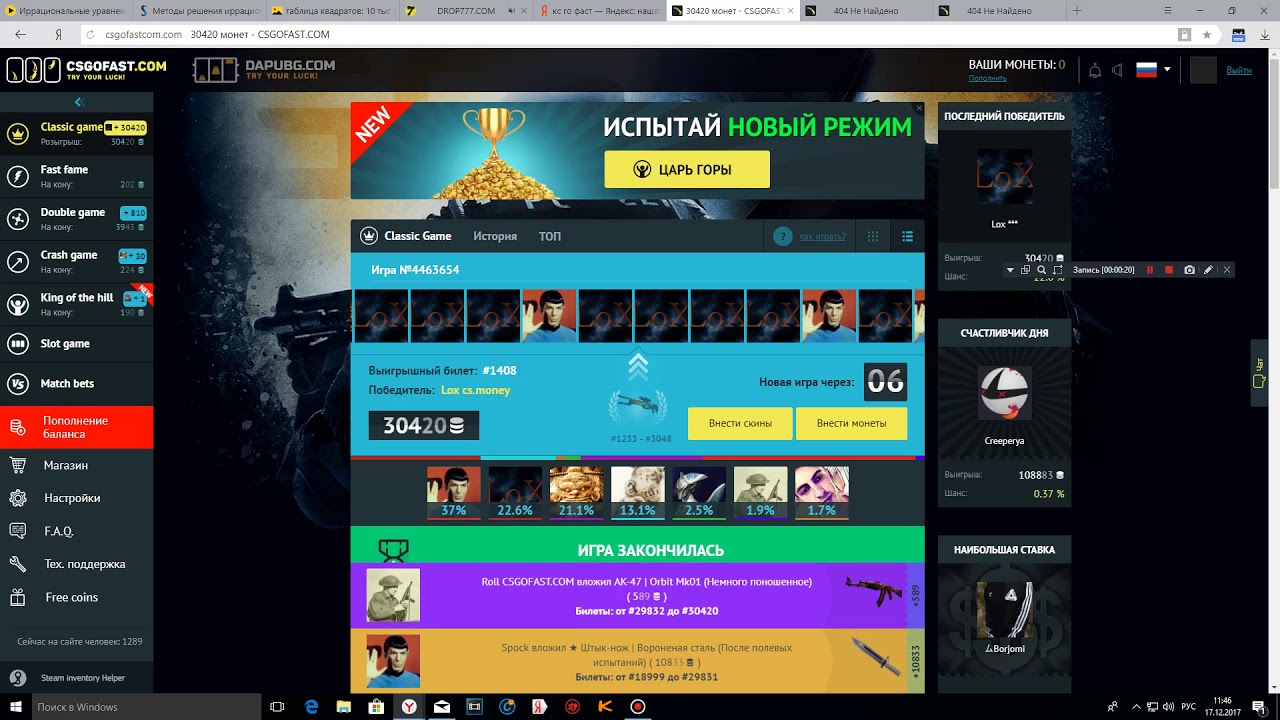Open browser downloads arrow icon
This screenshot has height=720, width=1280.
(x=1265, y=34)
